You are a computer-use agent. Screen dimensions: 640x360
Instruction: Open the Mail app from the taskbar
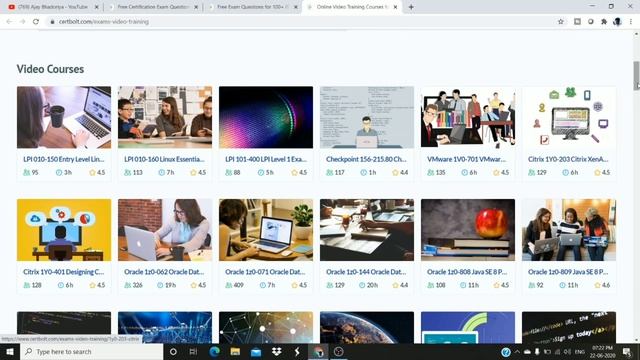256,351
